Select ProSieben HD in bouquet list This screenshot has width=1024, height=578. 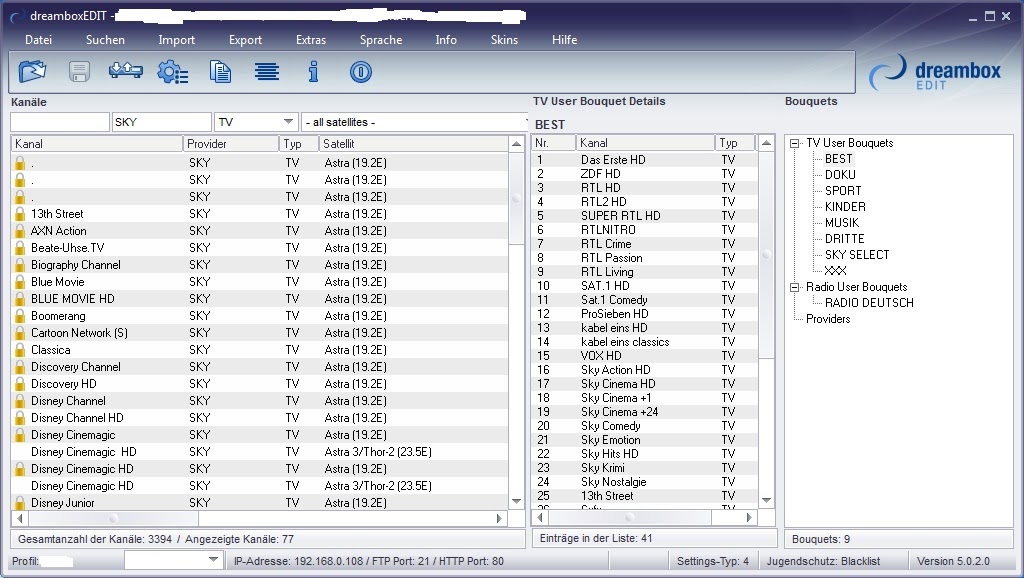click(x=645, y=313)
